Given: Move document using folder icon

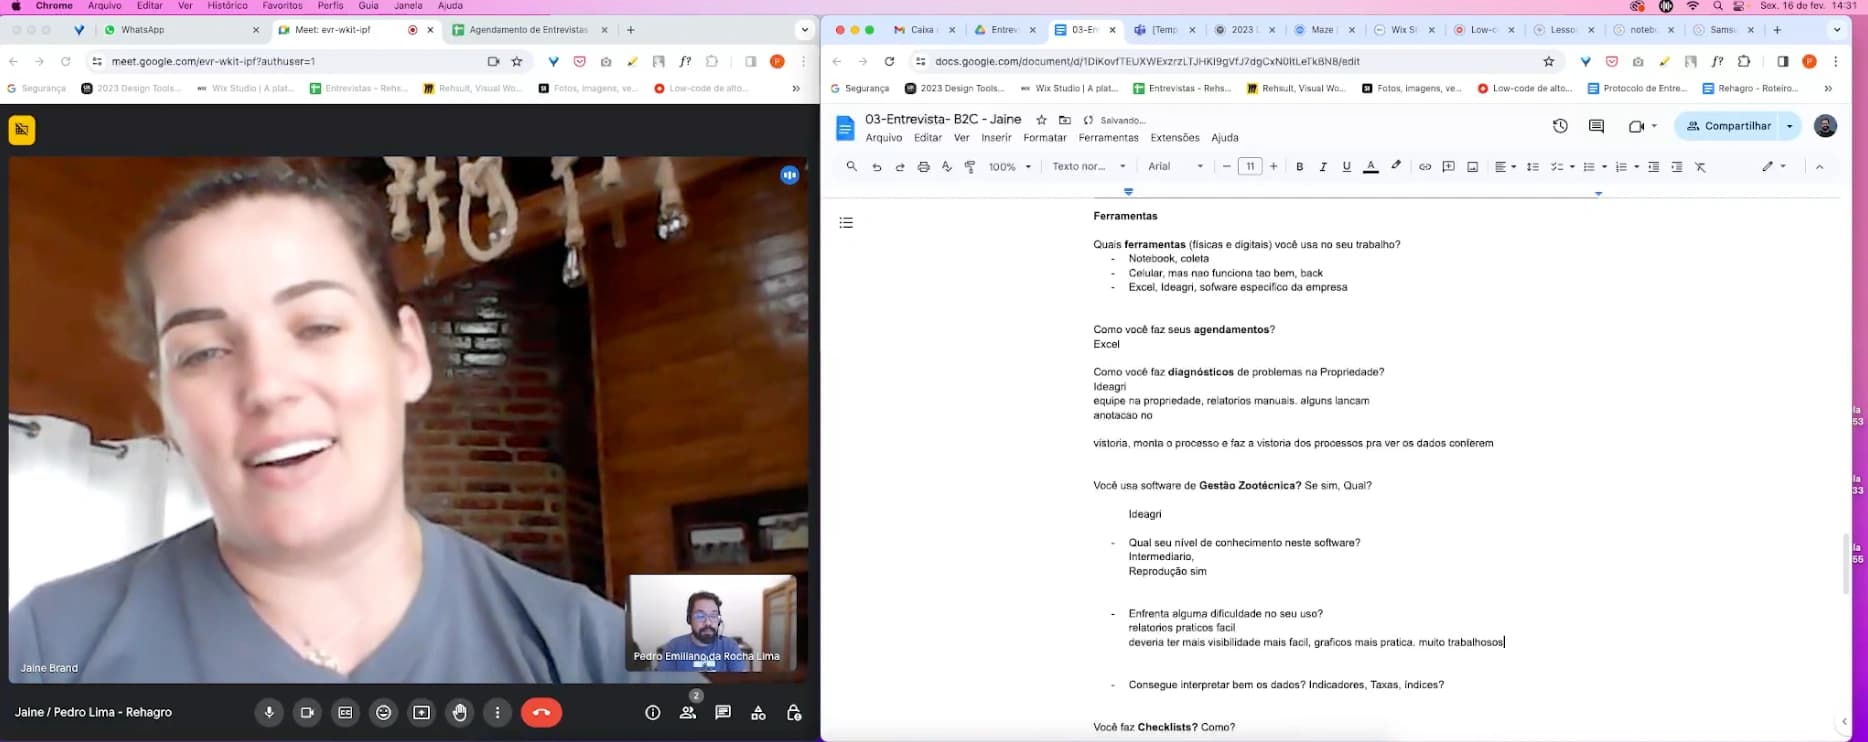Looking at the screenshot, I should (1065, 120).
